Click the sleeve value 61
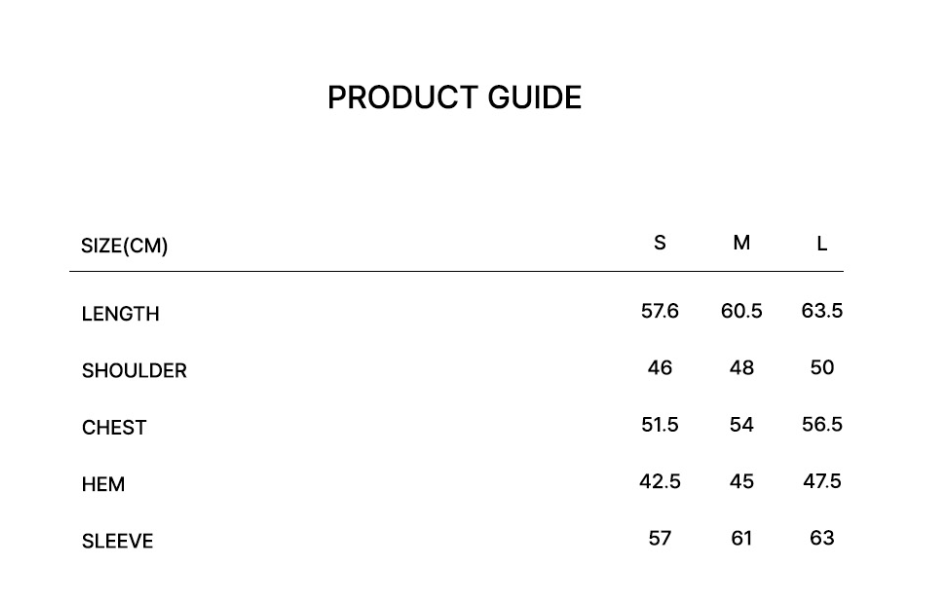939x591 pixels. click(x=741, y=539)
